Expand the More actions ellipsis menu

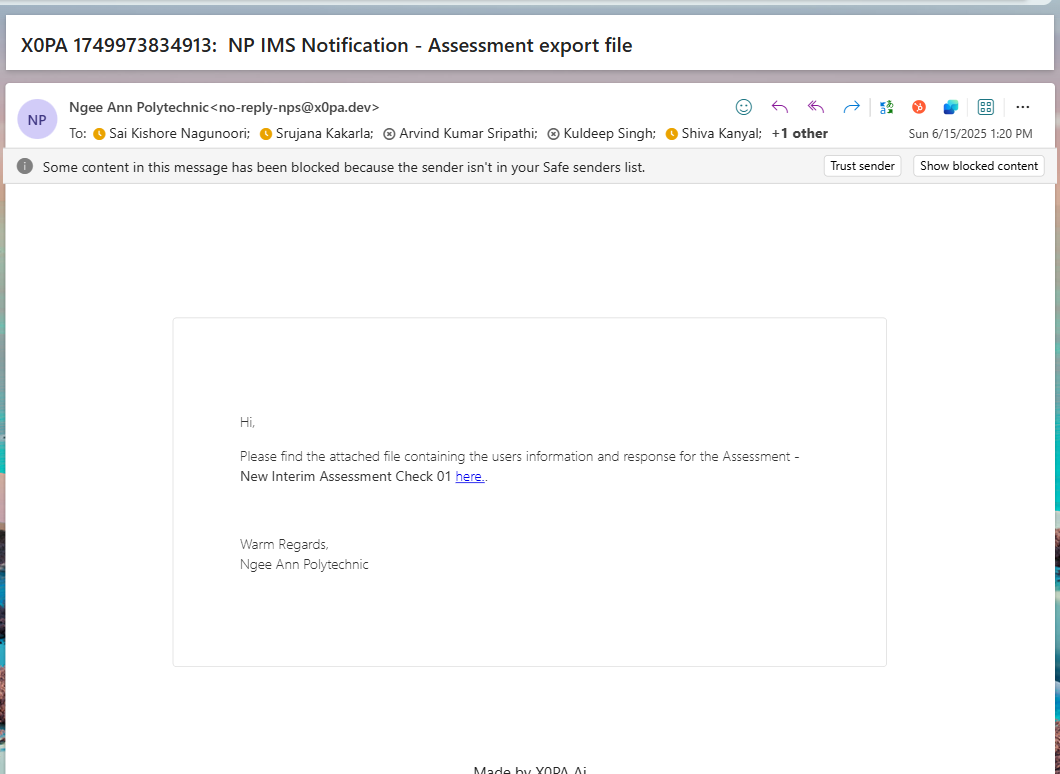coord(1022,107)
